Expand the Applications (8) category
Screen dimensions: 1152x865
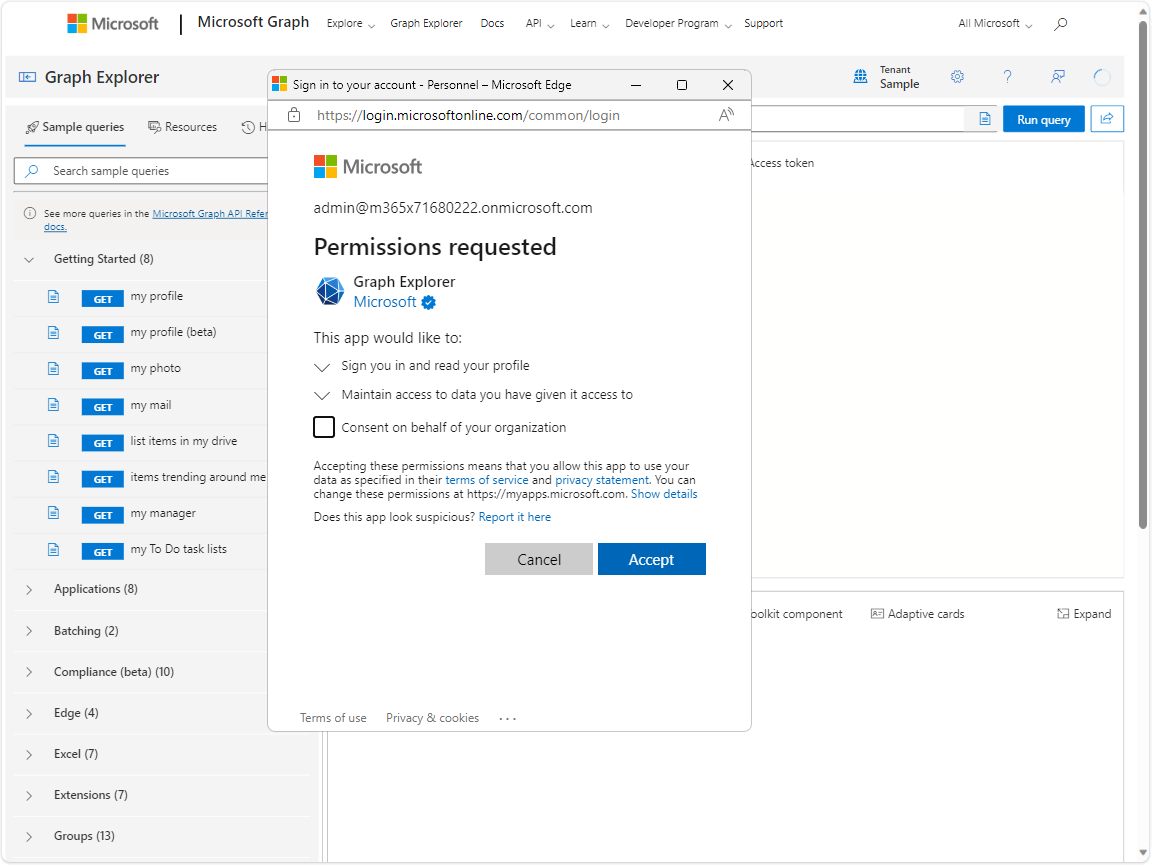point(29,589)
